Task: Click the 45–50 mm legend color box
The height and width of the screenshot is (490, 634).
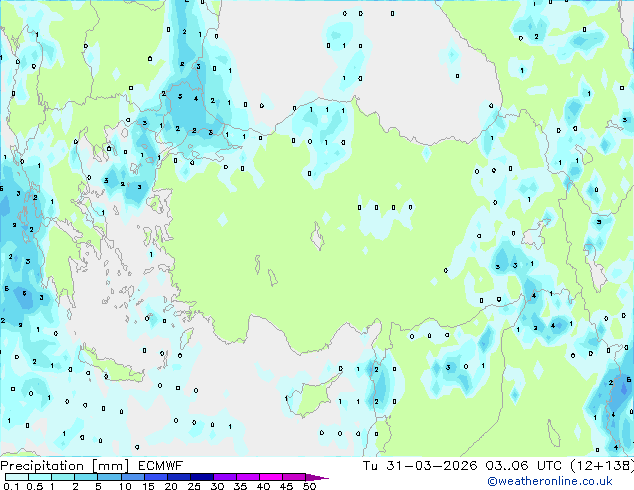Action: (x=294, y=477)
